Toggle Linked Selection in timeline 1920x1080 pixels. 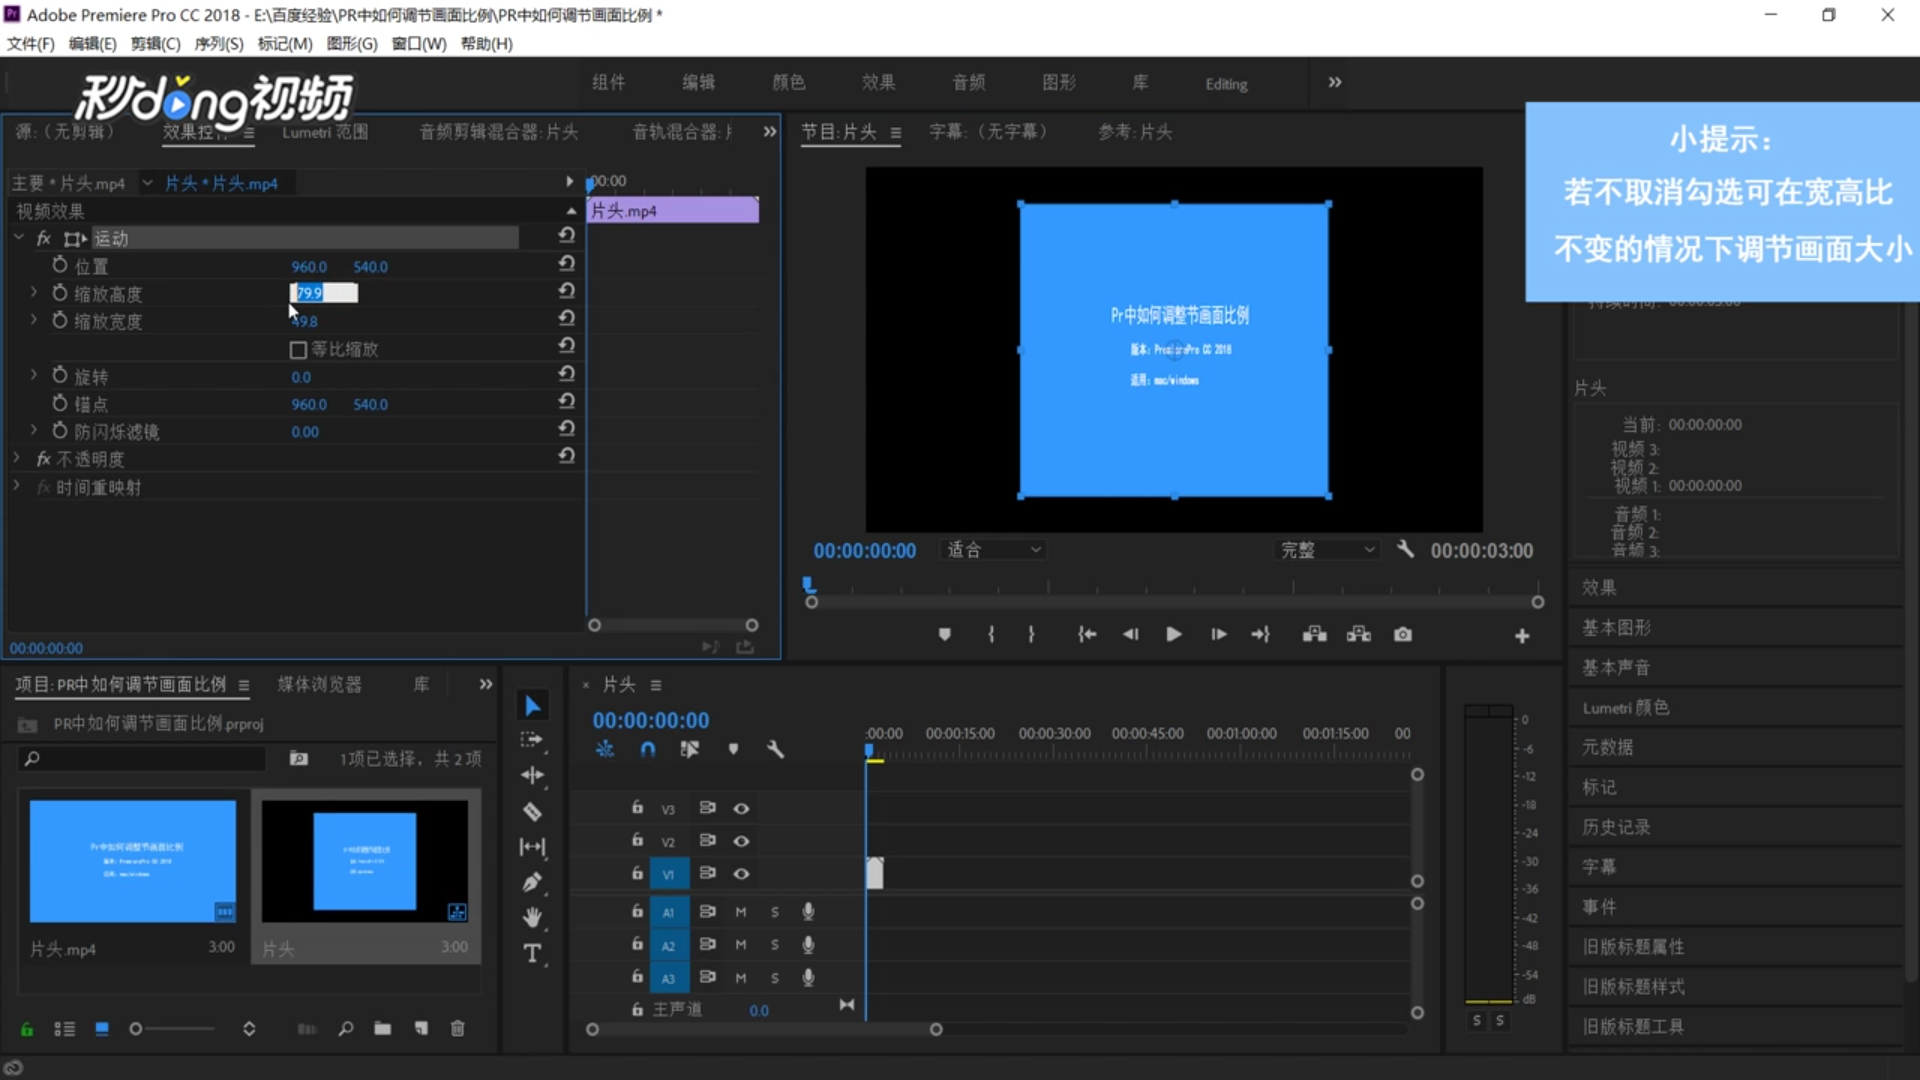coord(689,749)
